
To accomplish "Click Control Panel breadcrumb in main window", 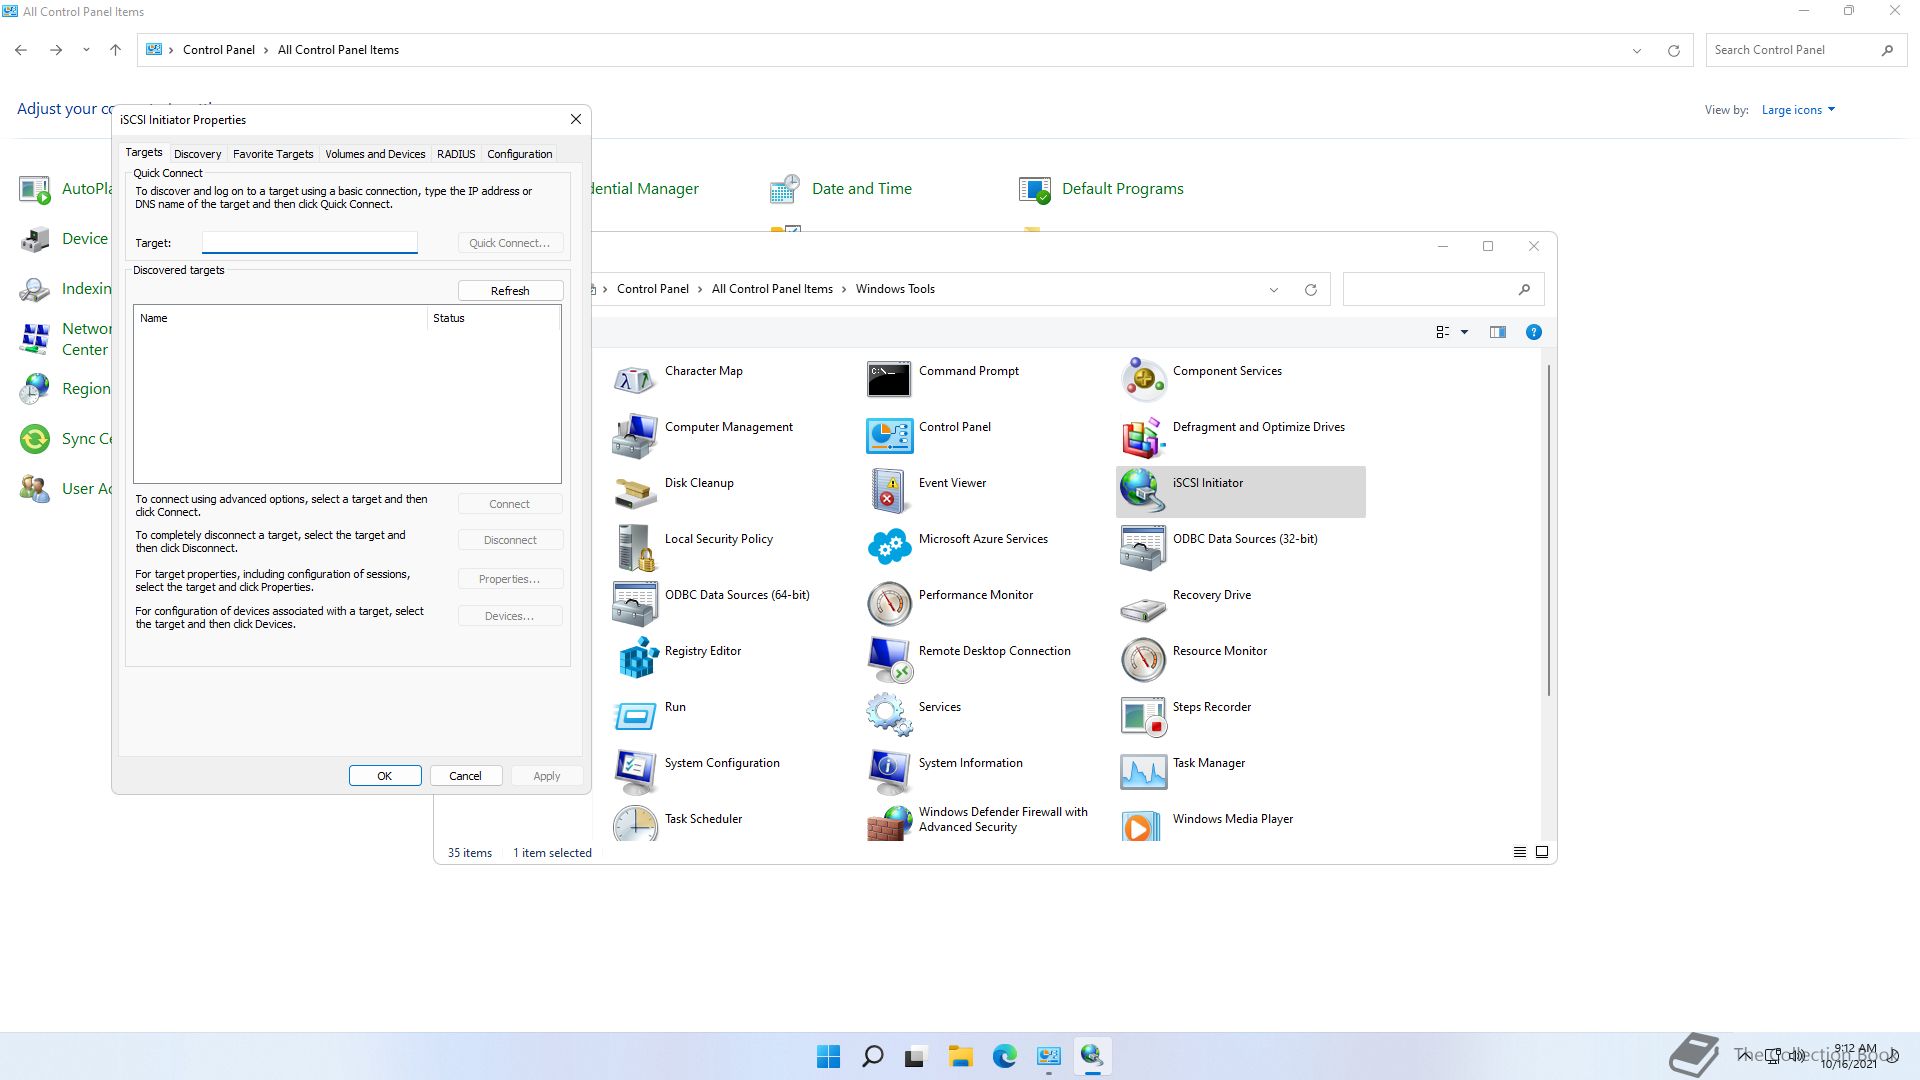I will pos(218,50).
